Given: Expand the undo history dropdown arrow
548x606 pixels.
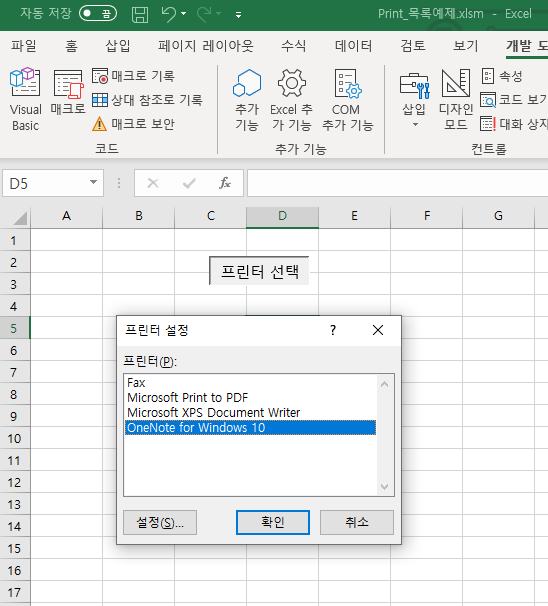Looking at the screenshot, I should (184, 14).
